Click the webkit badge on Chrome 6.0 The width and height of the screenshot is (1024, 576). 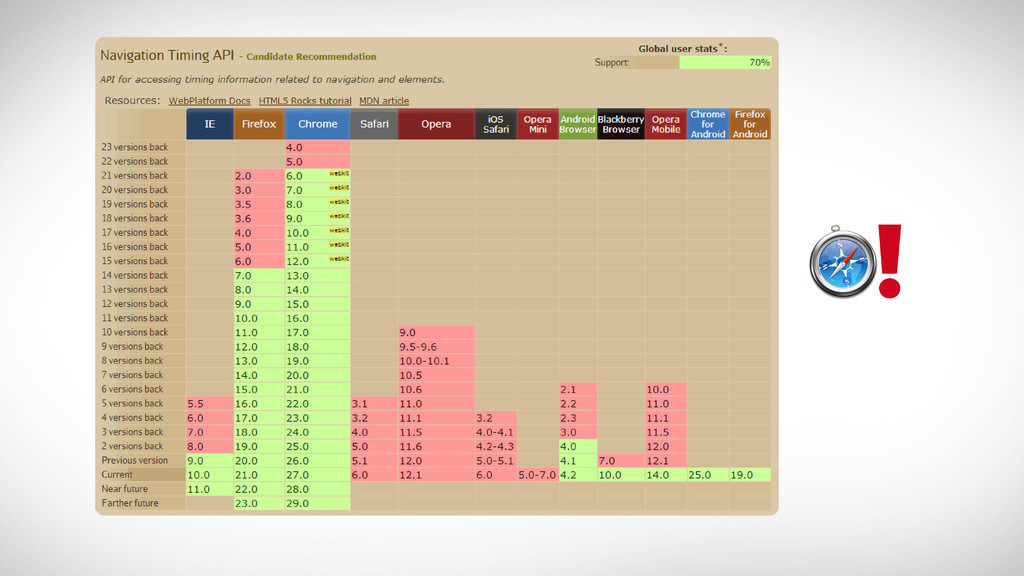click(x=339, y=174)
